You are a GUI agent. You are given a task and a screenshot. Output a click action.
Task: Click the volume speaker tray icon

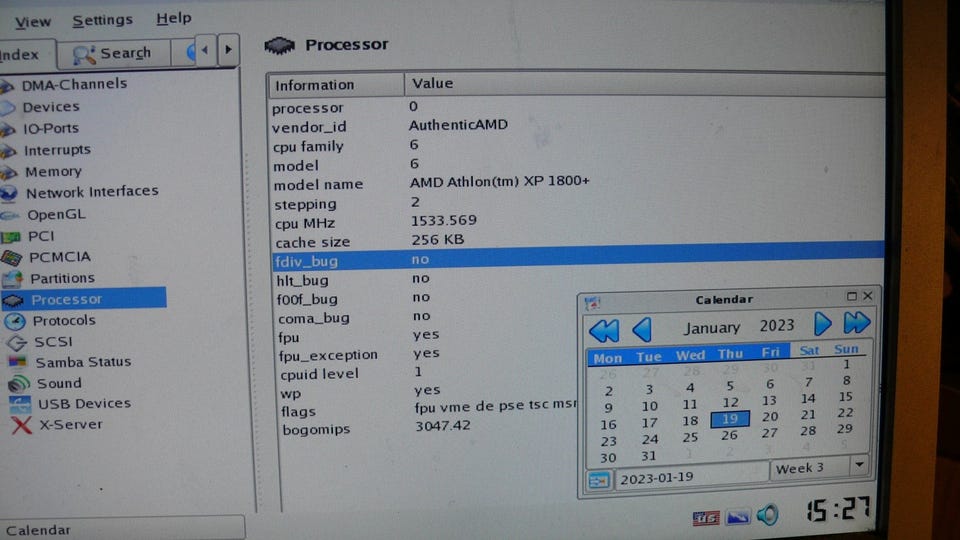(x=768, y=515)
